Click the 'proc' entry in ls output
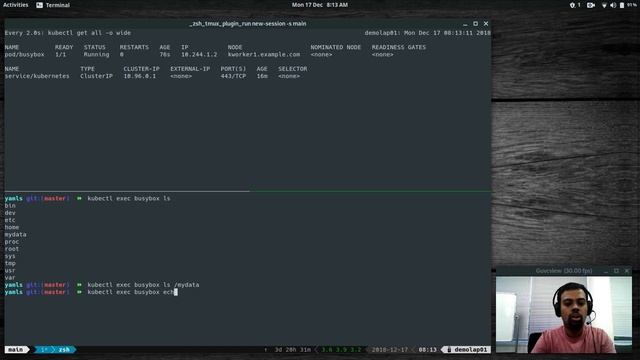 [12, 242]
